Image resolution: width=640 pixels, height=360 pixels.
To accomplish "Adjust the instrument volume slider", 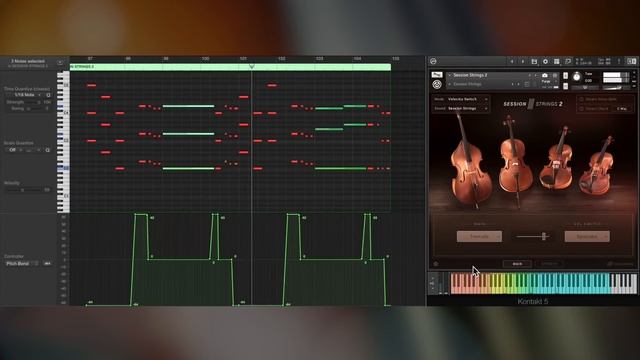I will pyautogui.click(x=615, y=87).
